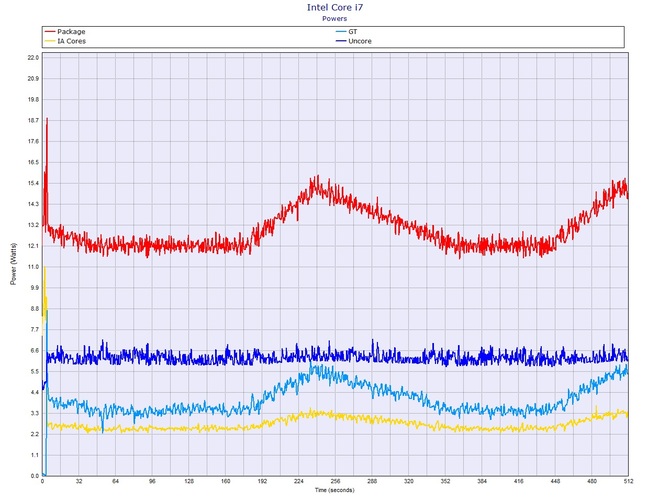Image resolution: width=670 pixels, height=502 pixels.
Task: Click the 20.9 y-axis value
Action: tap(33, 79)
